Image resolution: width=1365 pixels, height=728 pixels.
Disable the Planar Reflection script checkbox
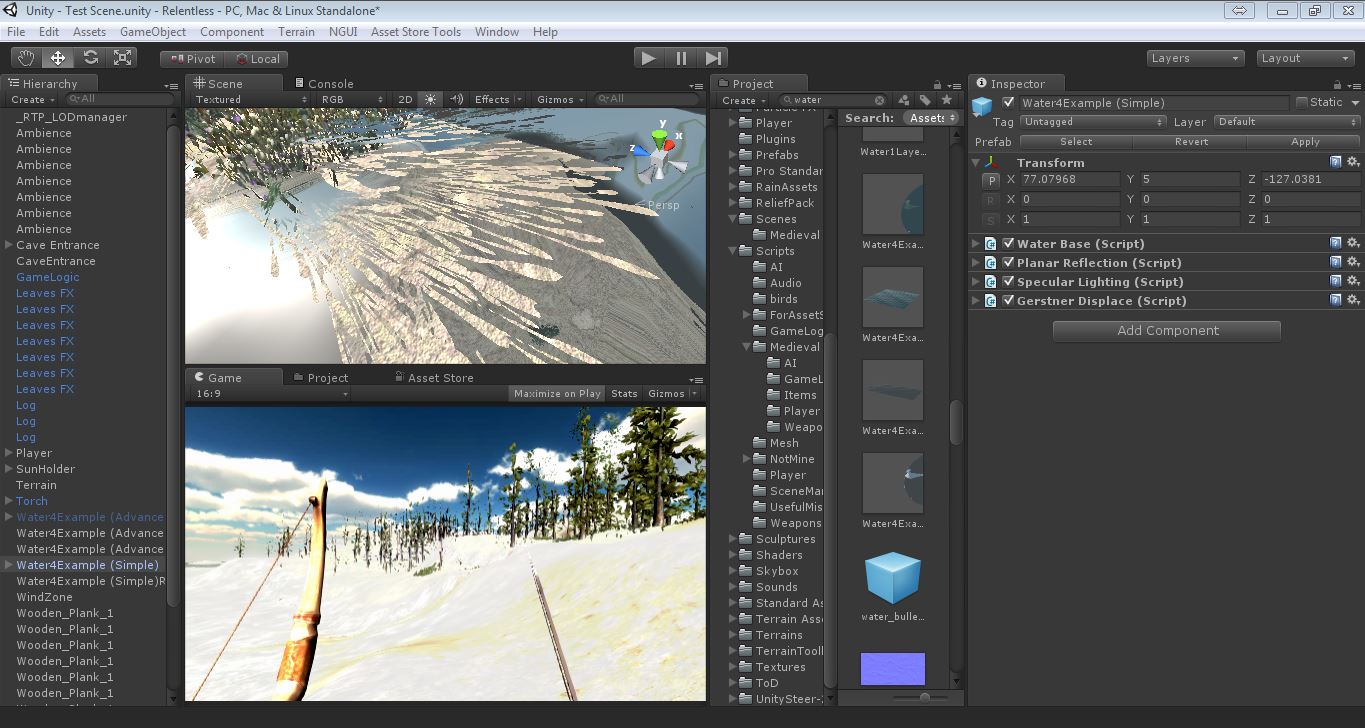[x=1008, y=262]
